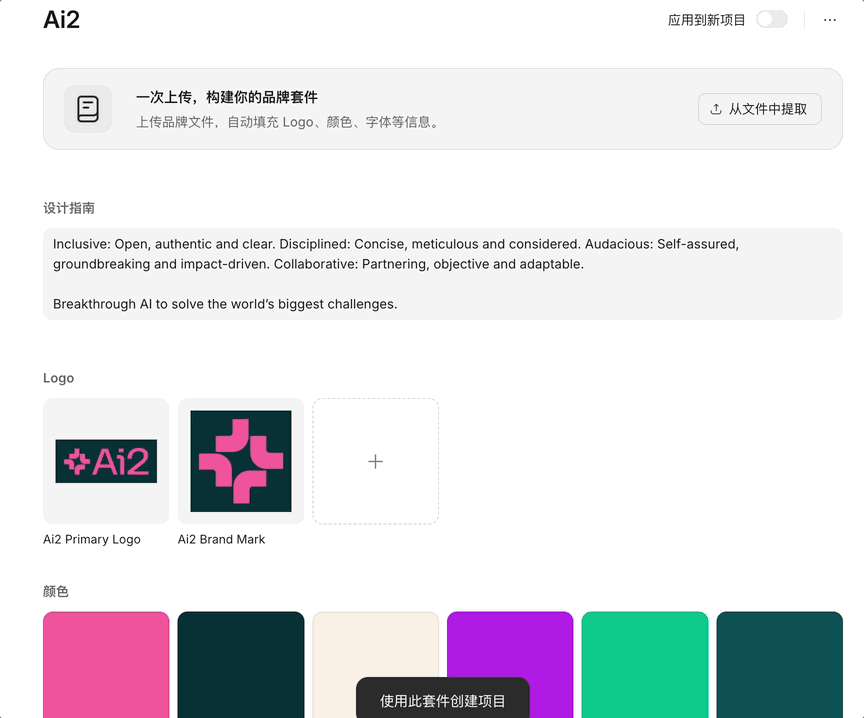
Task: Click the 一次上传，构建你的品牌套件 heading
Action: point(227,98)
